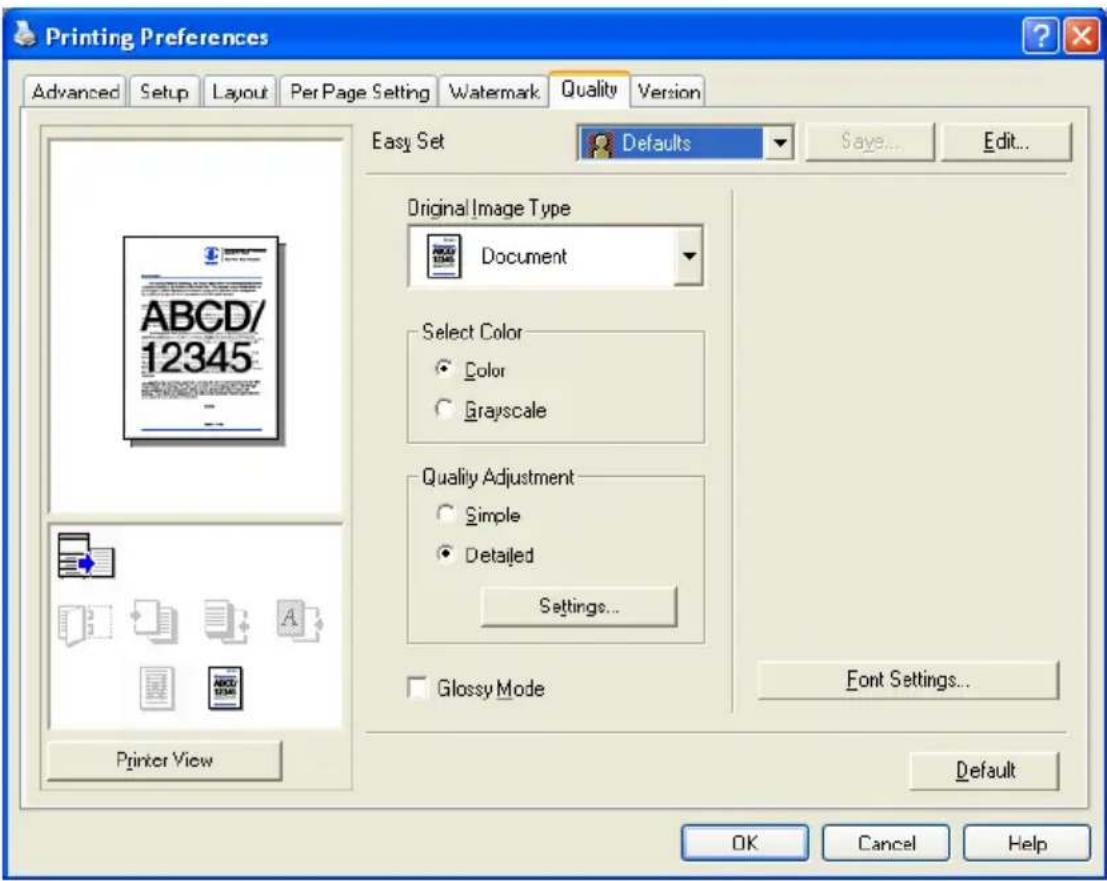
Task: Click the Help button
Action: [1027, 843]
